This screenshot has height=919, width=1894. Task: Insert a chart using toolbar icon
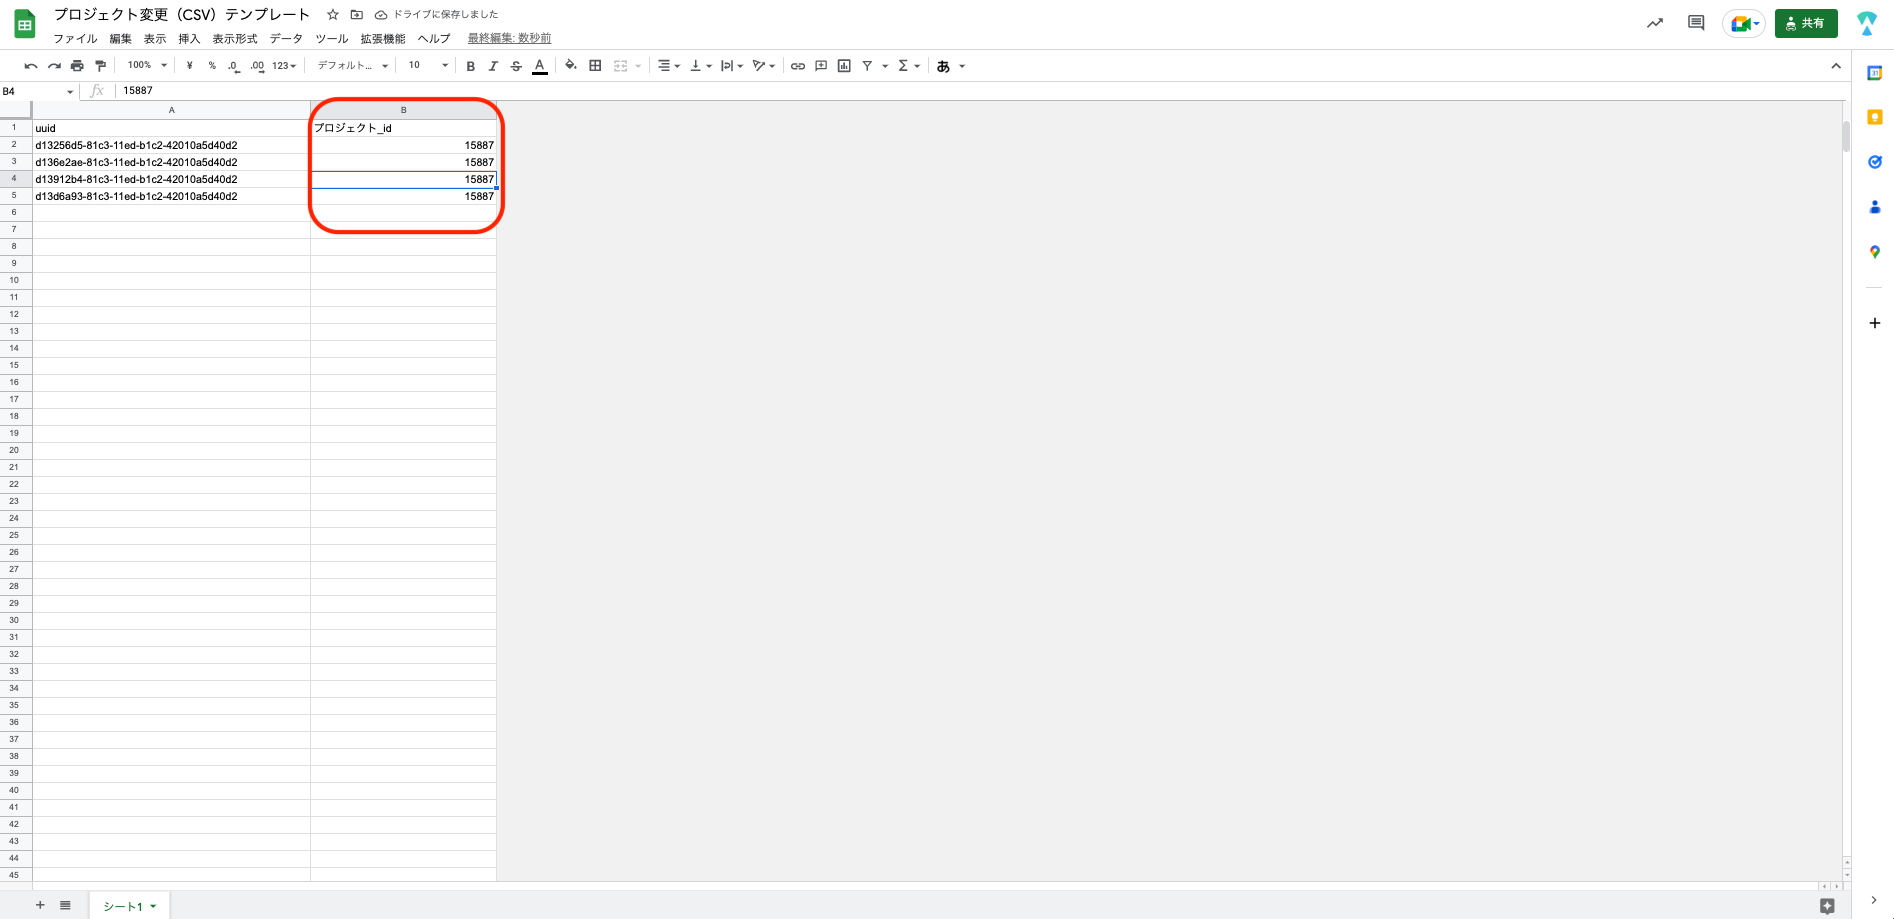coord(844,66)
